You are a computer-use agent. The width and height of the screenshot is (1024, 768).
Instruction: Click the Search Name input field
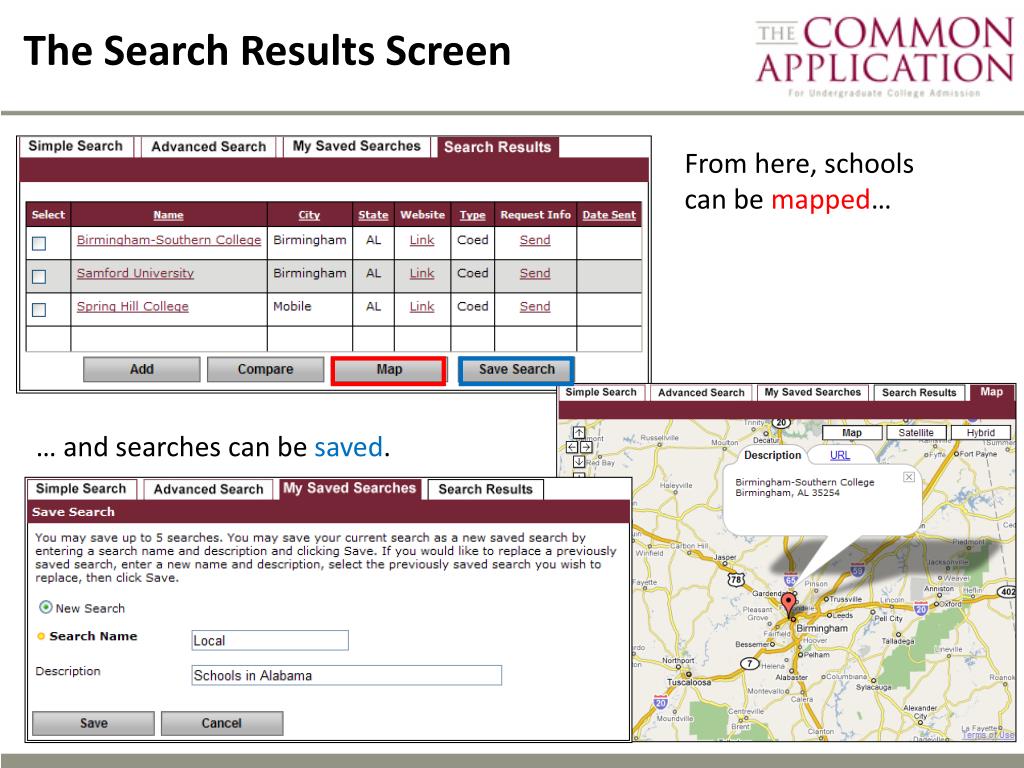tap(270, 640)
